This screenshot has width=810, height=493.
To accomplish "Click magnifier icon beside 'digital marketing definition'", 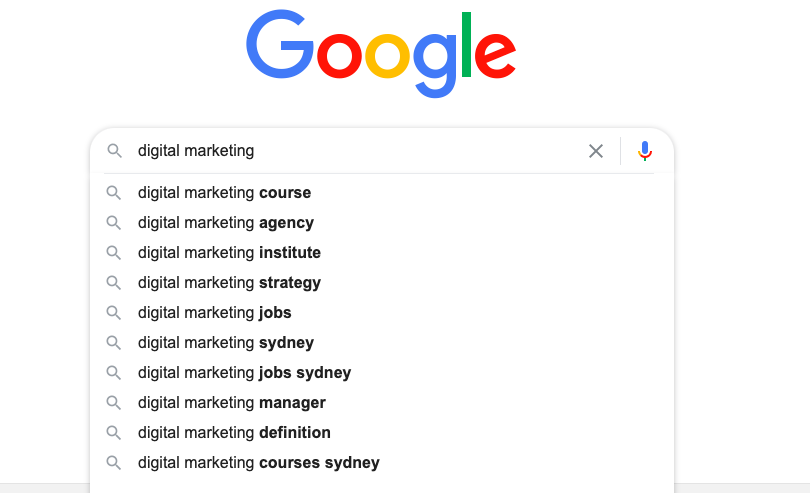I will (114, 433).
